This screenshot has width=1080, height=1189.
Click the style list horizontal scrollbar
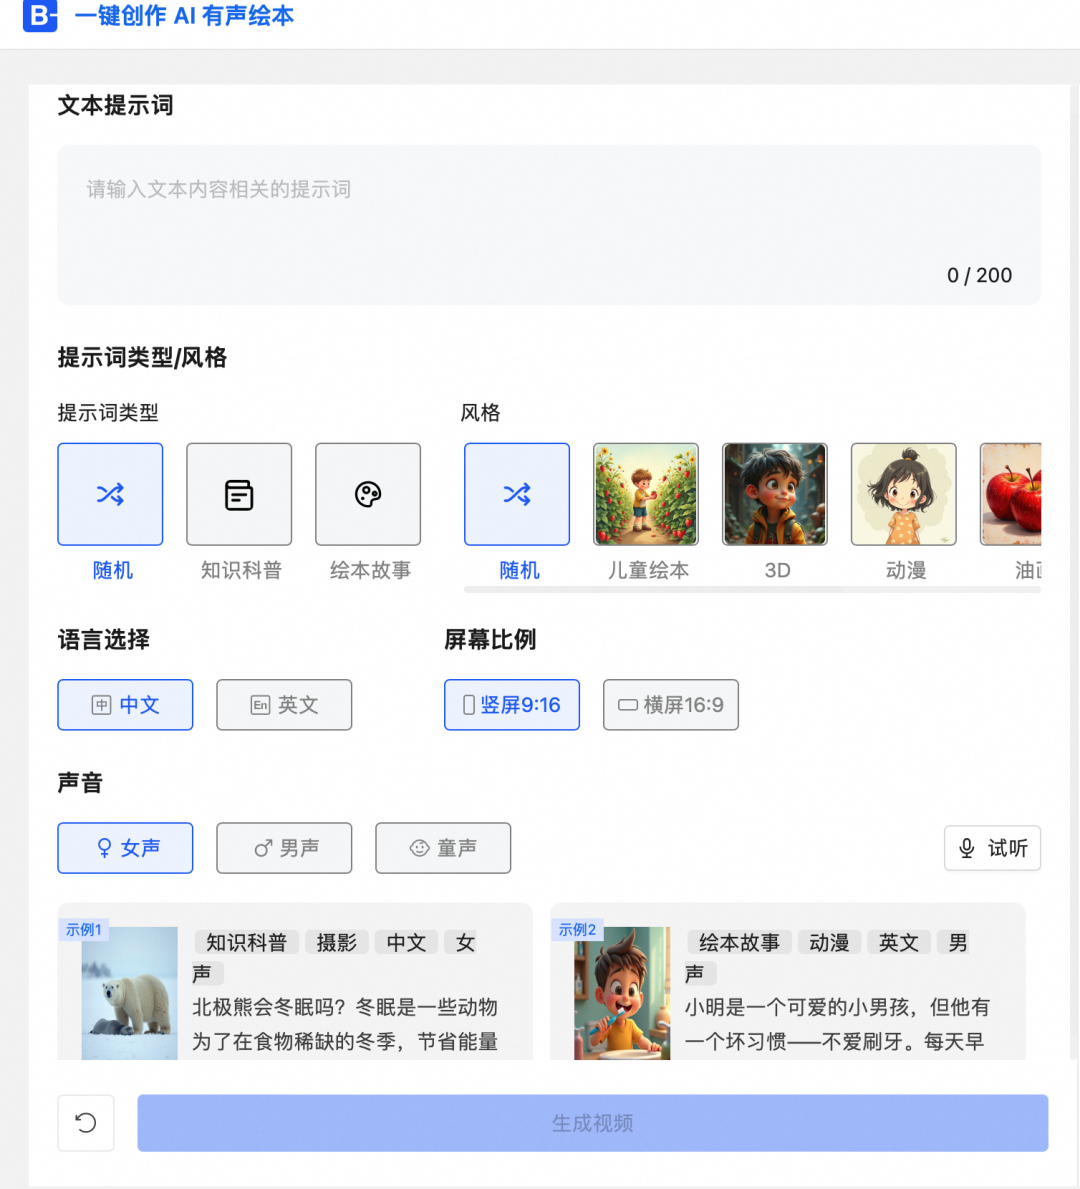752,589
